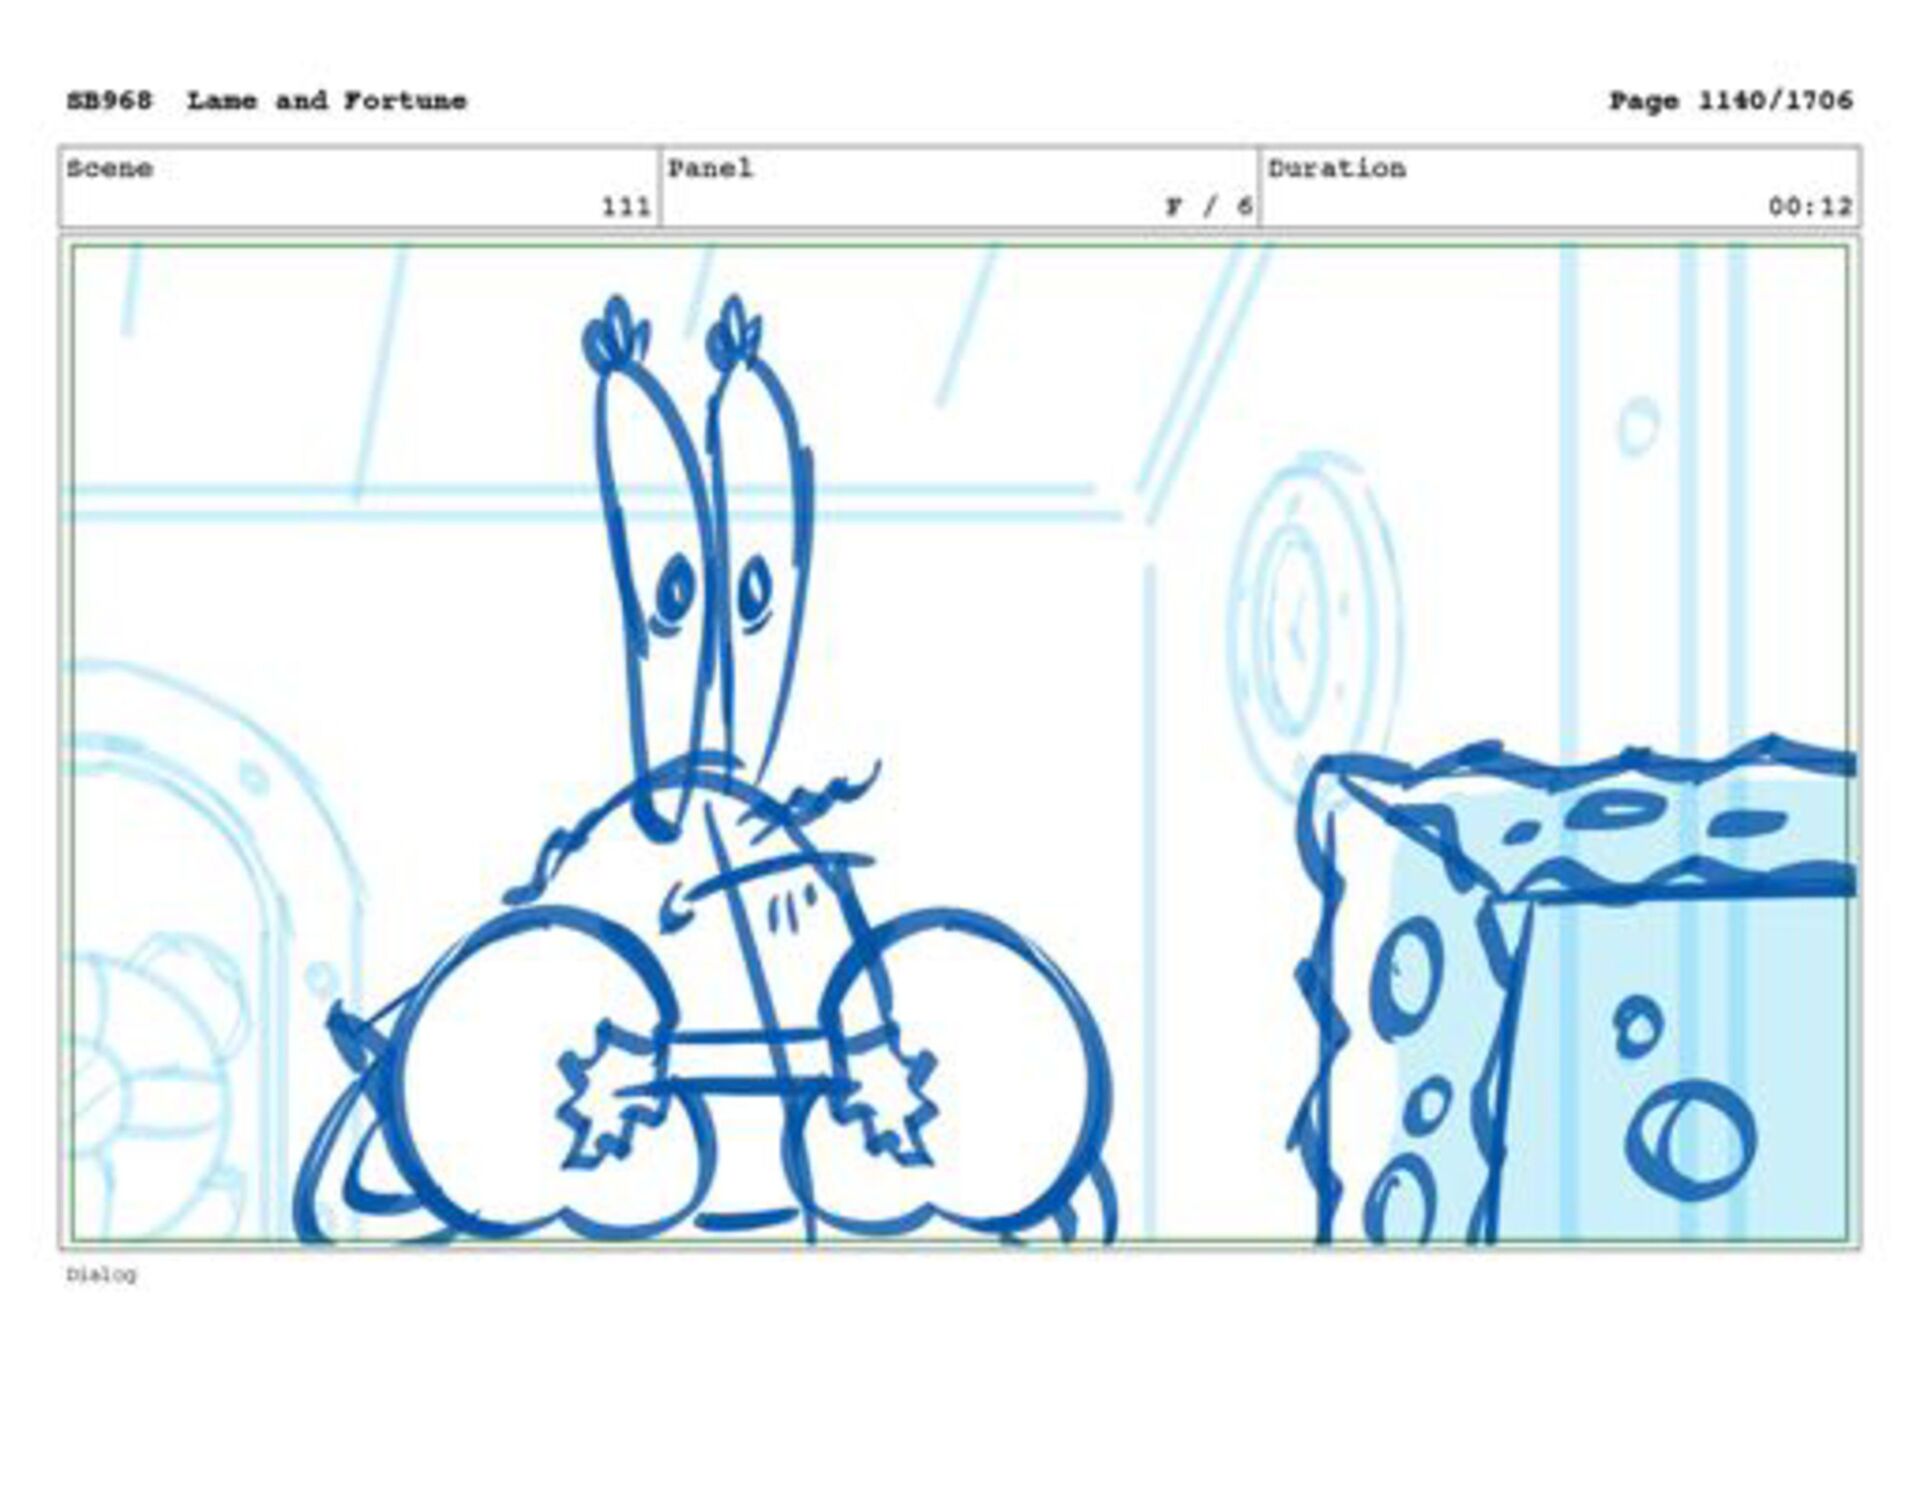Click the scene number '111'
Image resolution: width=1920 pixels, height=1487 pixels.
(626, 207)
